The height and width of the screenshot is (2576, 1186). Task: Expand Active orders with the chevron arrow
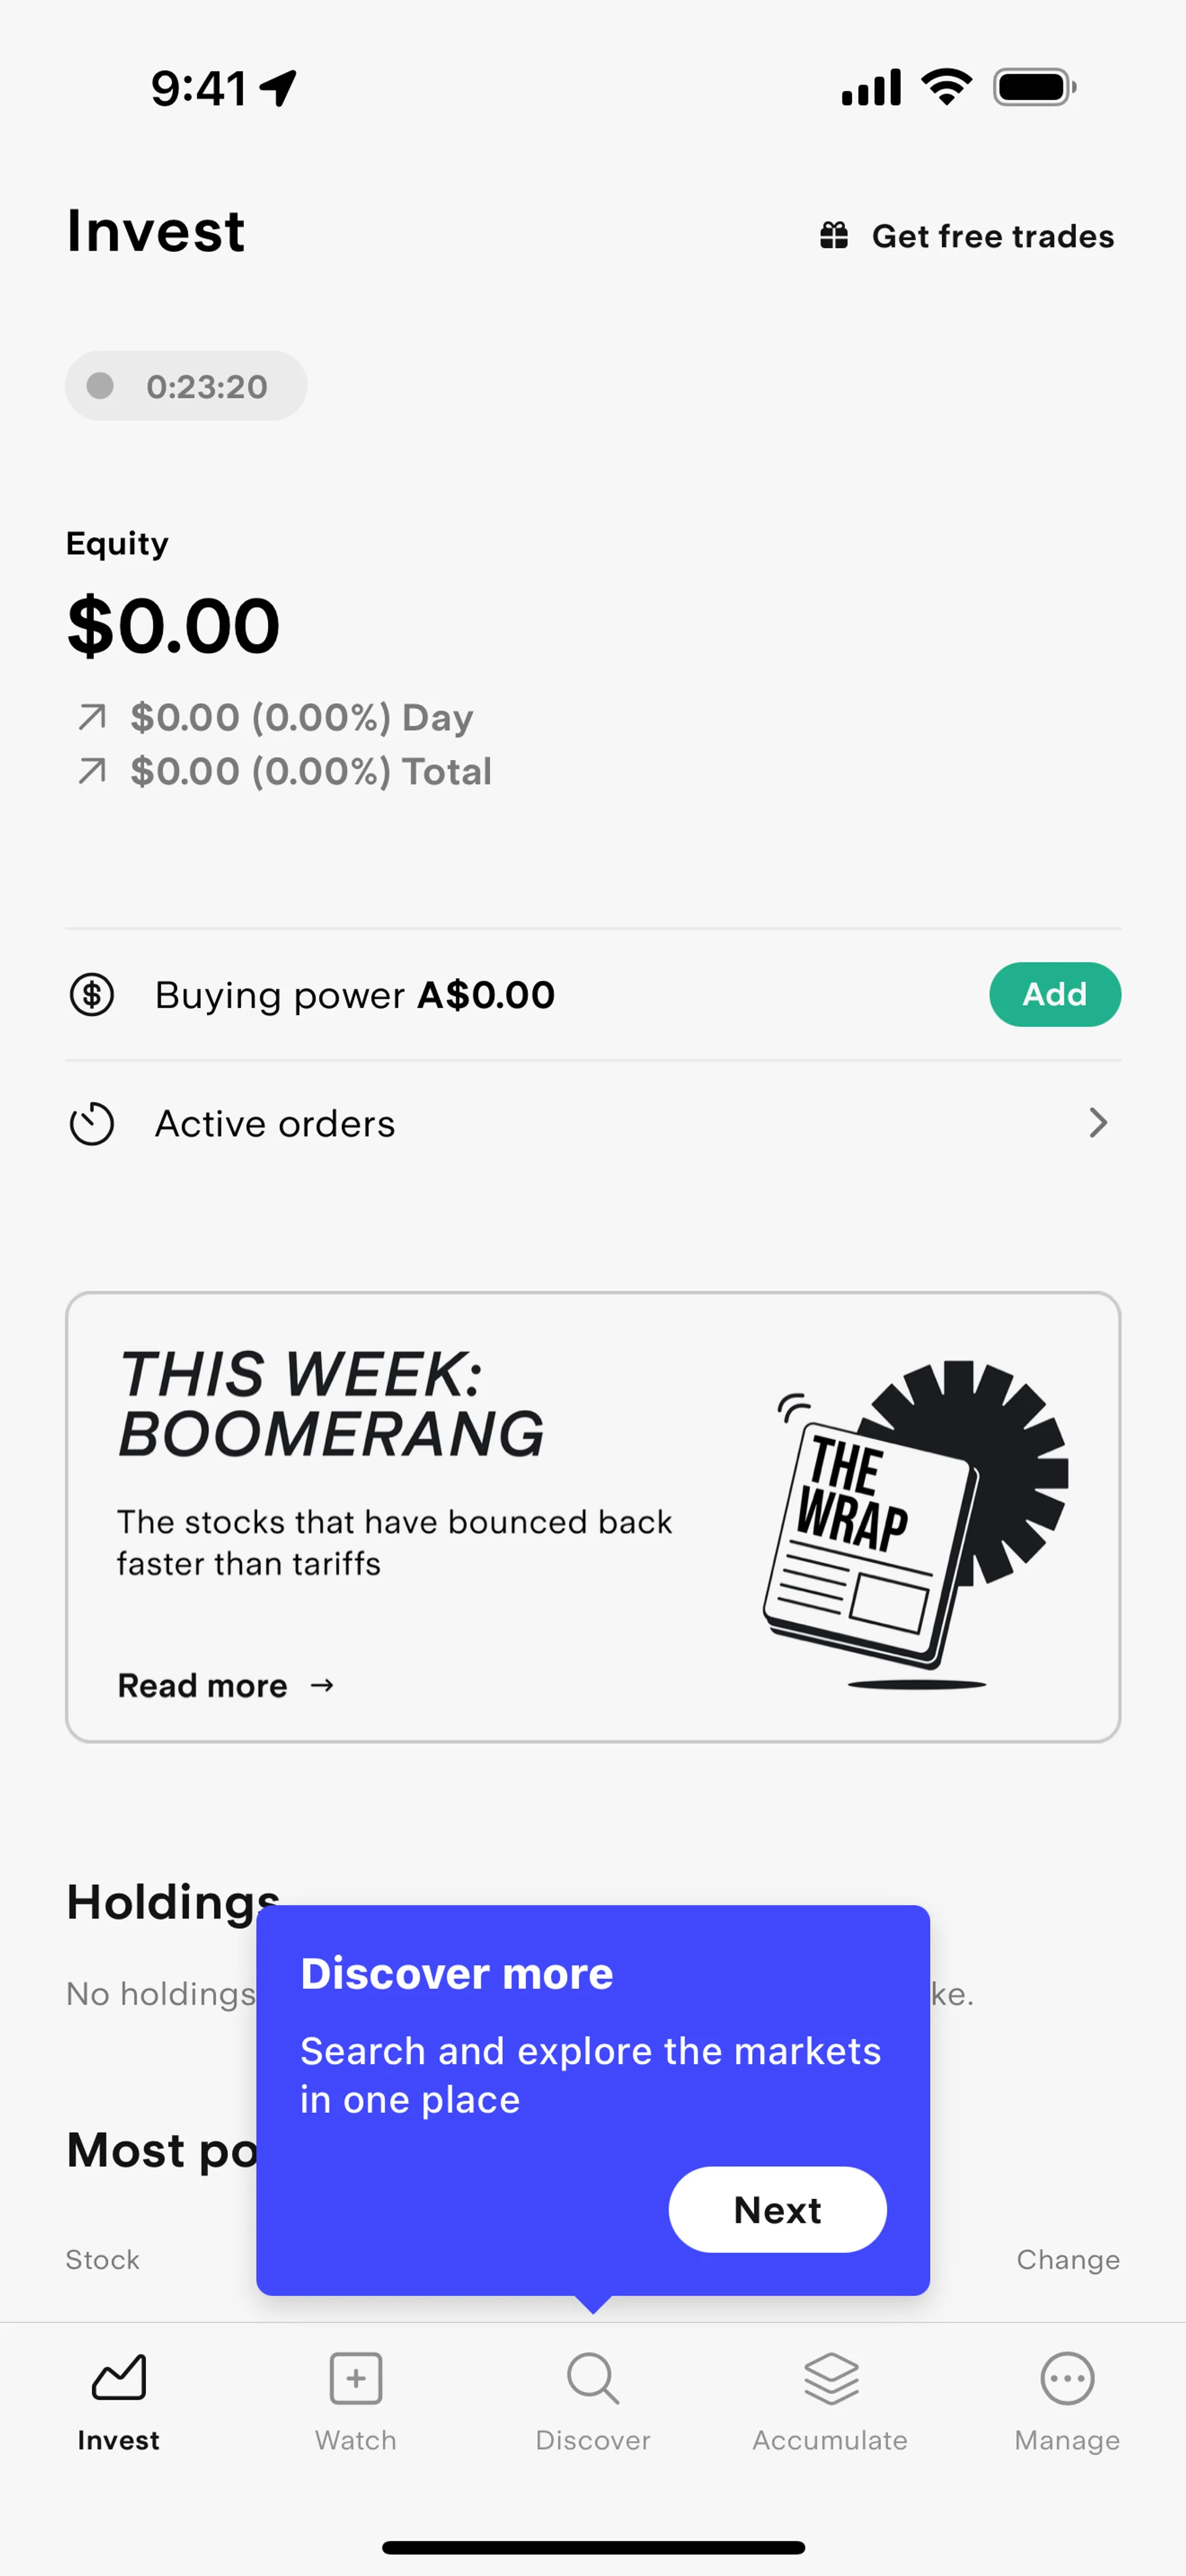click(1098, 1124)
